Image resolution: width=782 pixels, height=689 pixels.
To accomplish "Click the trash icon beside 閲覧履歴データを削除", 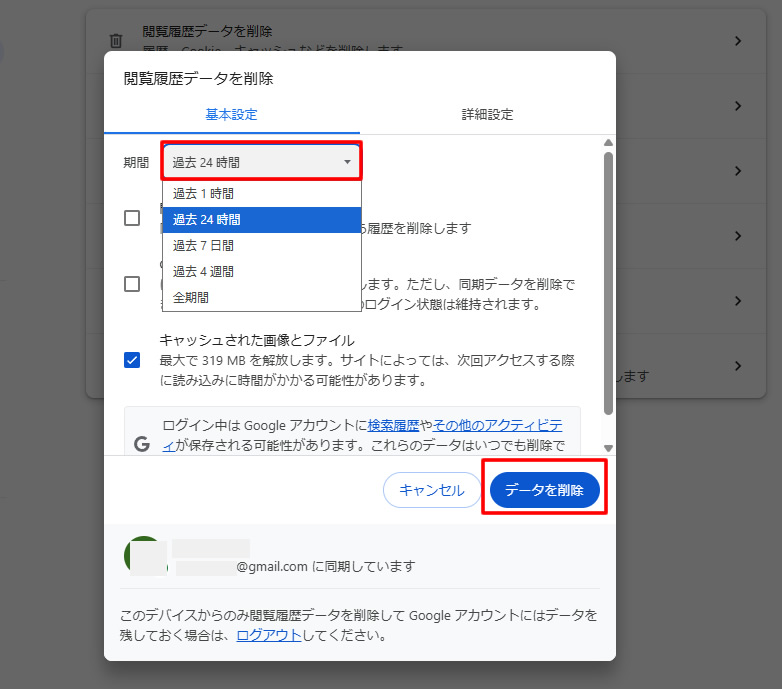I will 116,41.
